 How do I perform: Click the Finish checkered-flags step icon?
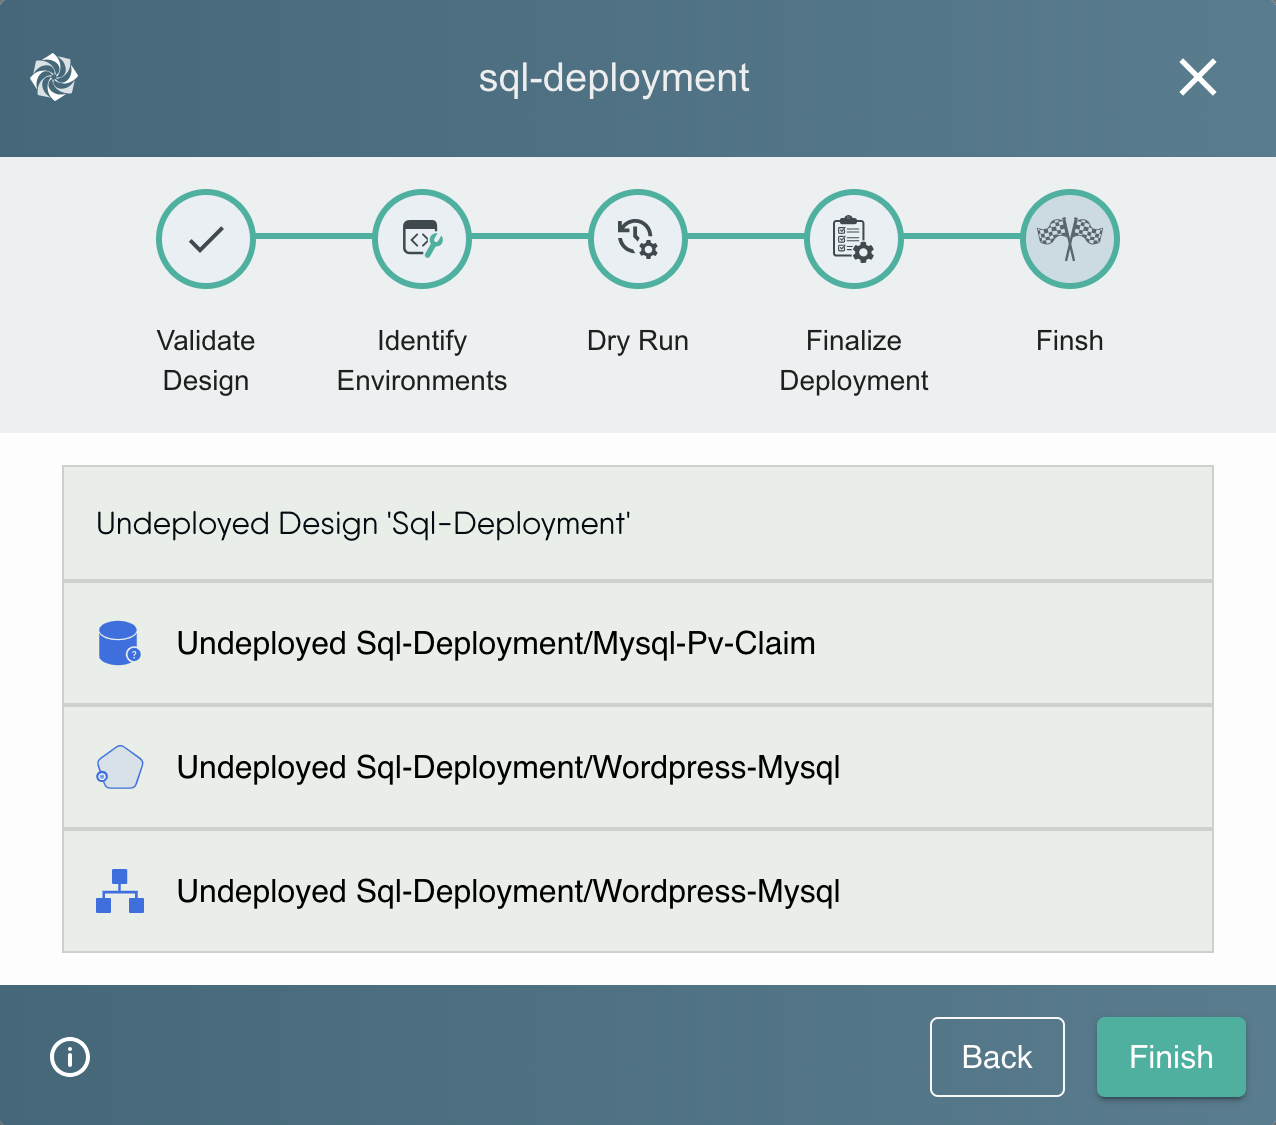pos(1069,239)
